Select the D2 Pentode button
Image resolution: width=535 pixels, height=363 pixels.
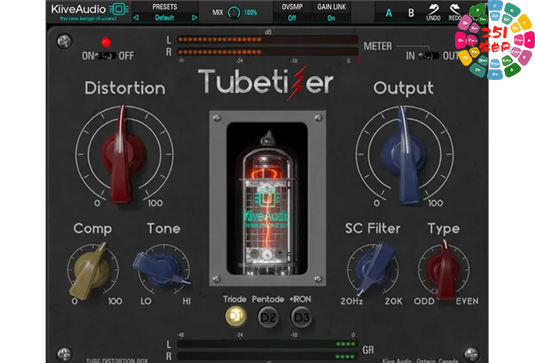pos(268,317)
